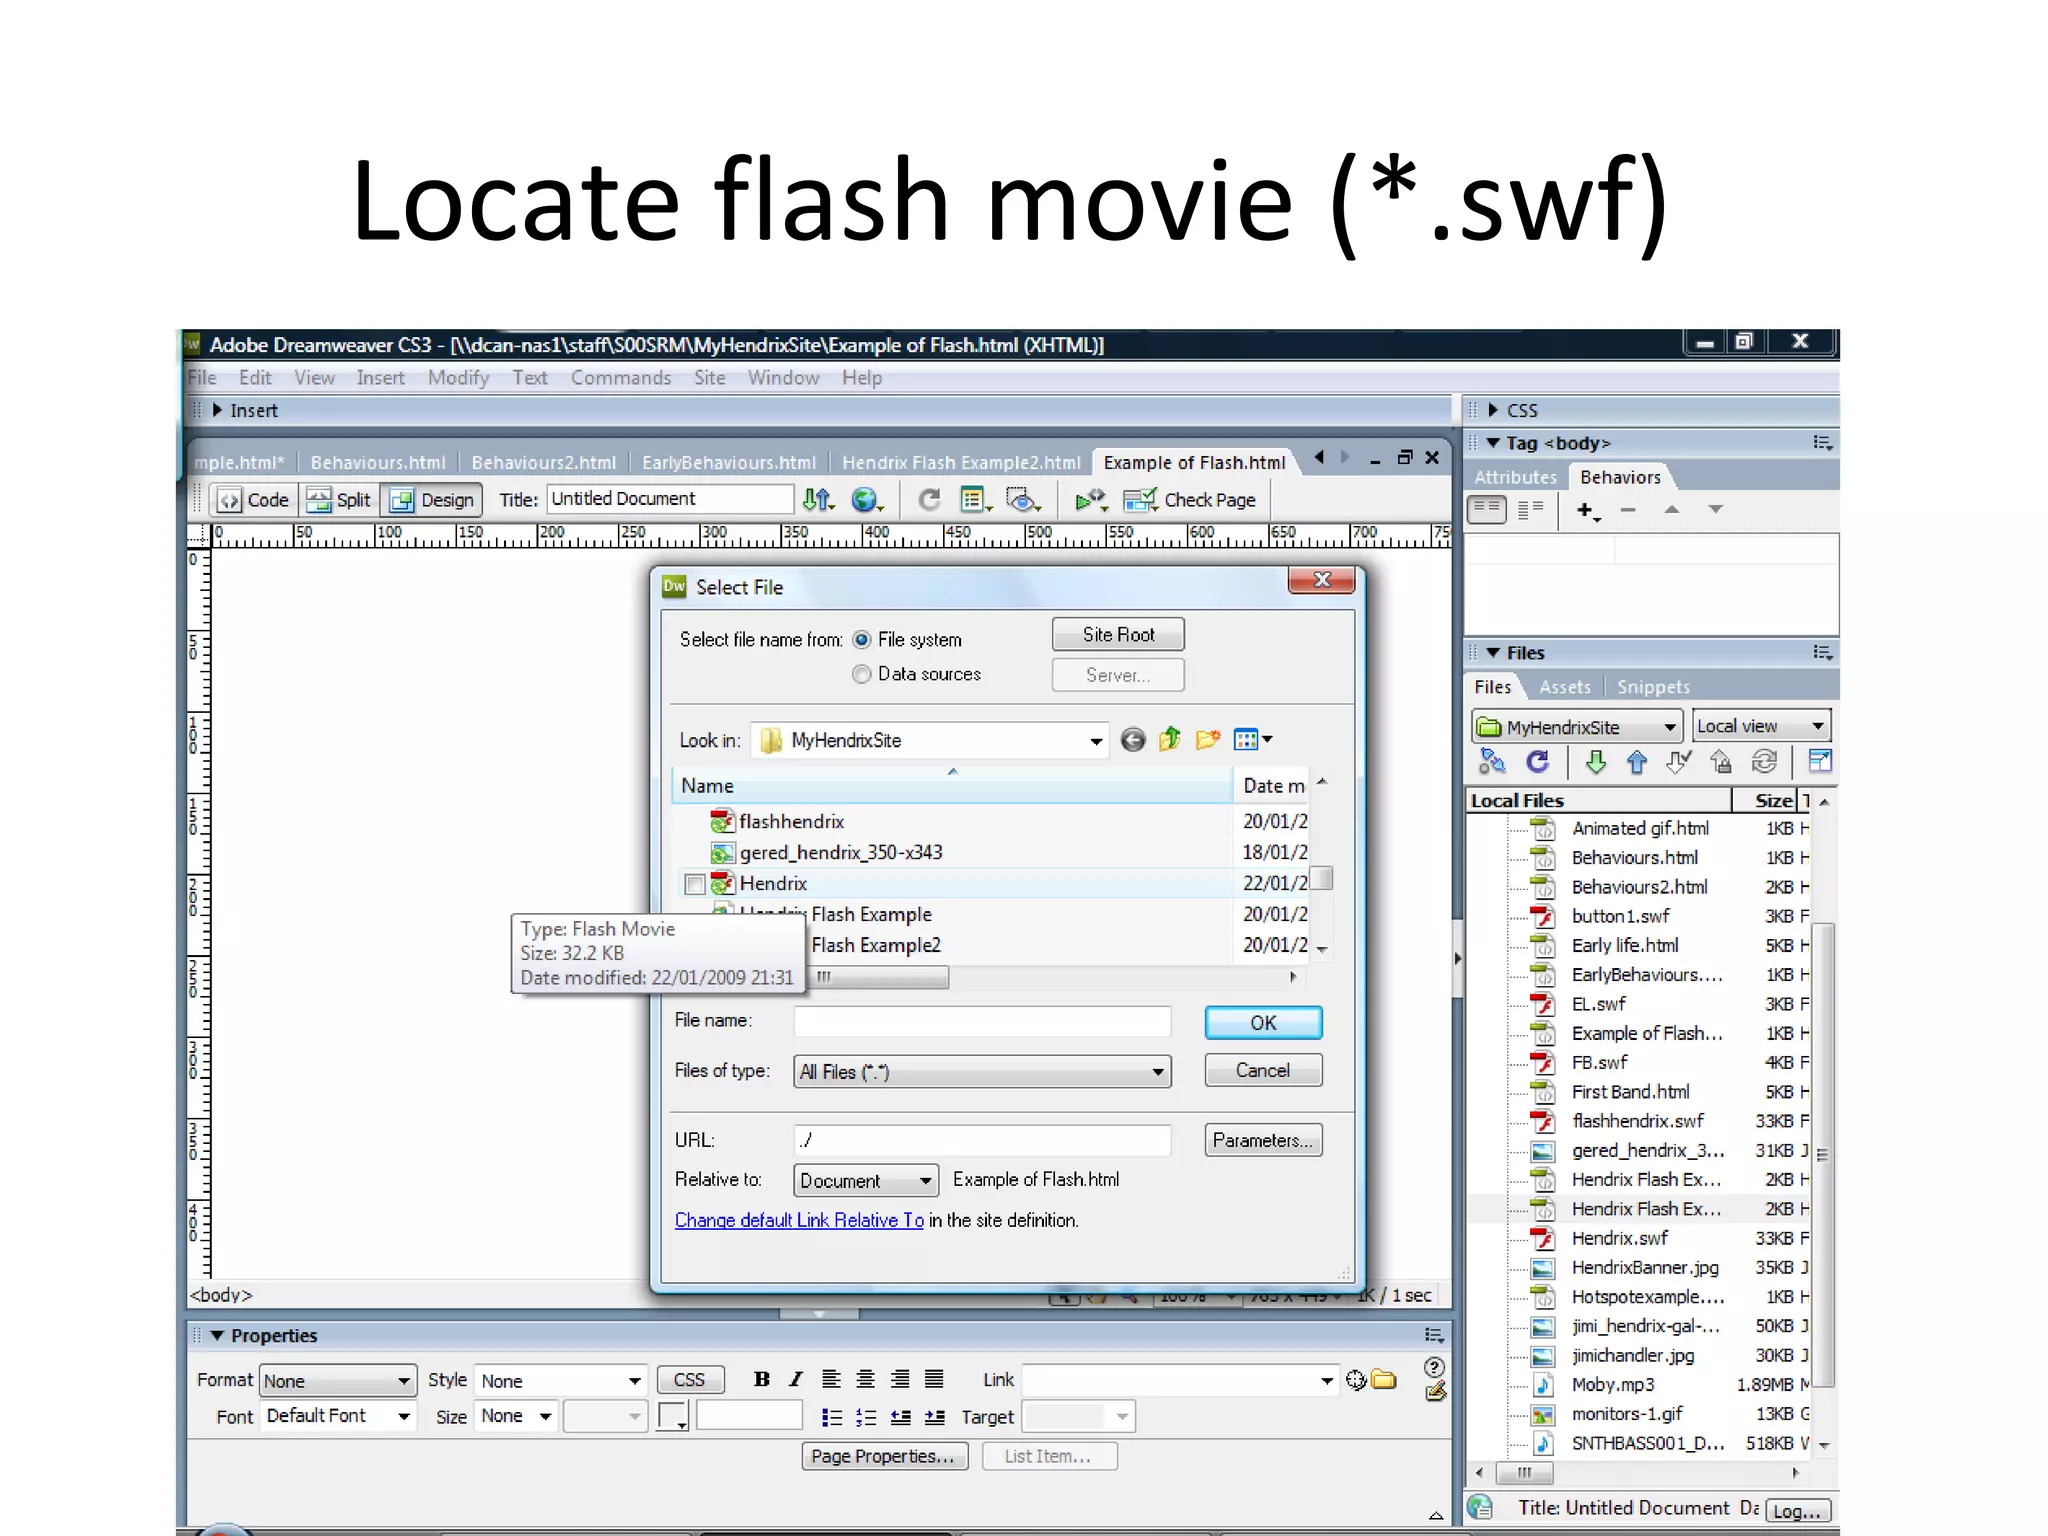
Task: Click Point to file link icon
Action: point(1356,1381)
